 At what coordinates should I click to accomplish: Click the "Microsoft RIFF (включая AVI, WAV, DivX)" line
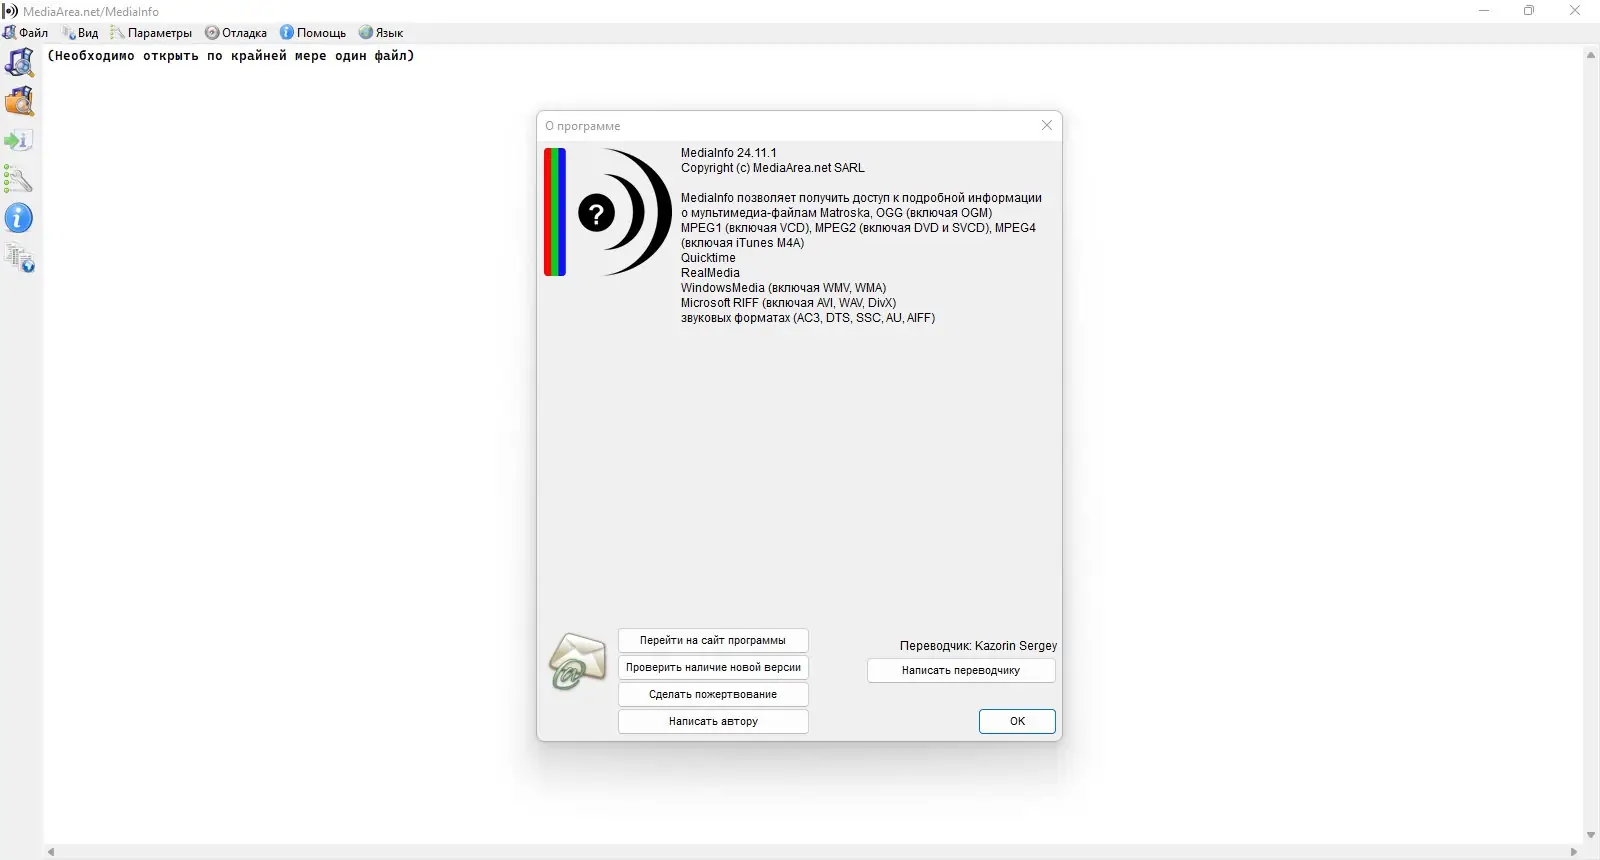click(789, 303)
